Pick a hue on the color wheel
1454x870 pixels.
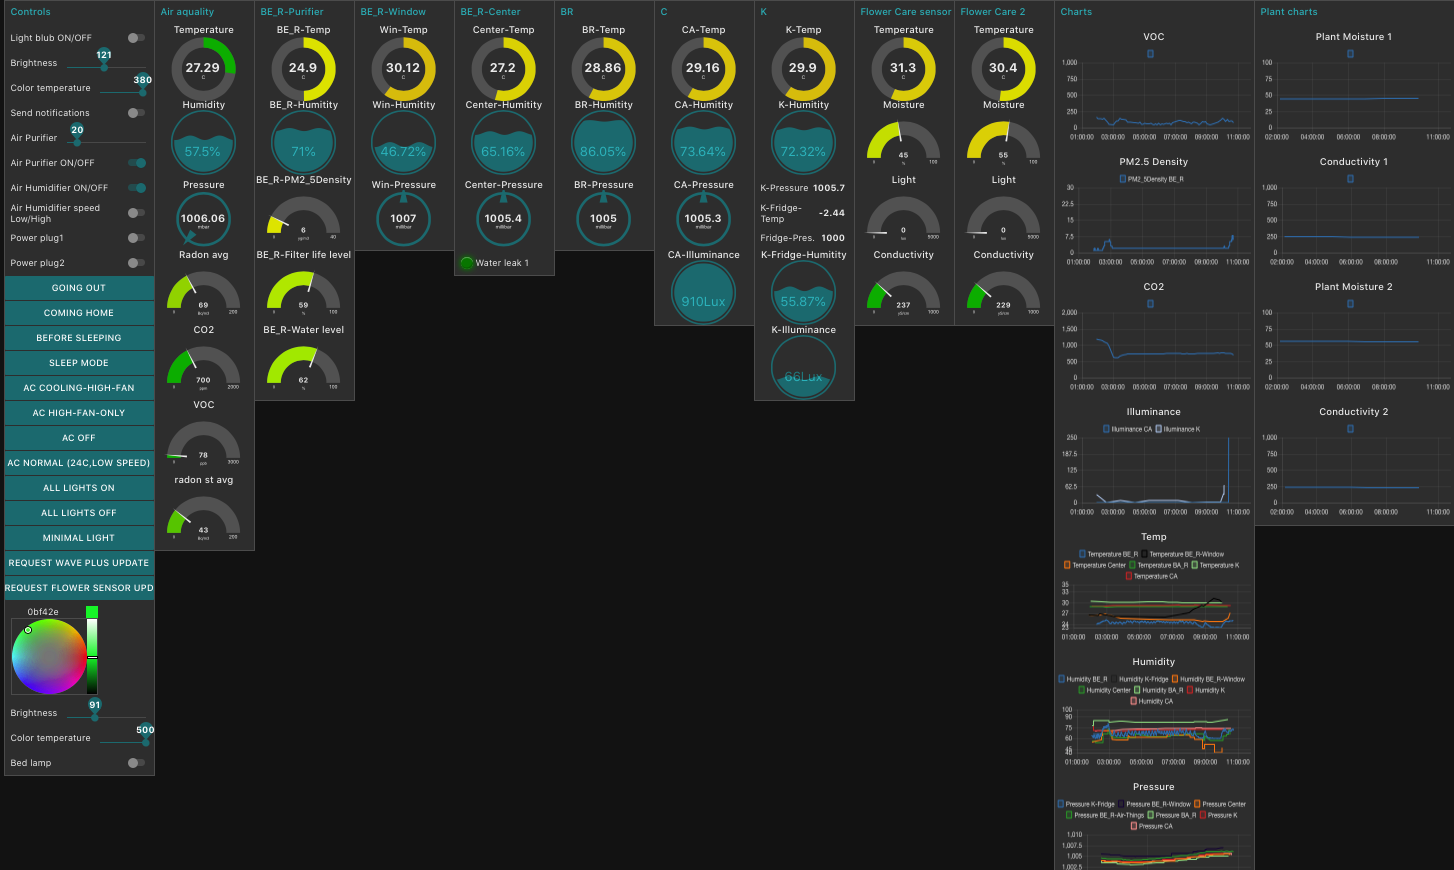coord(49,657)
